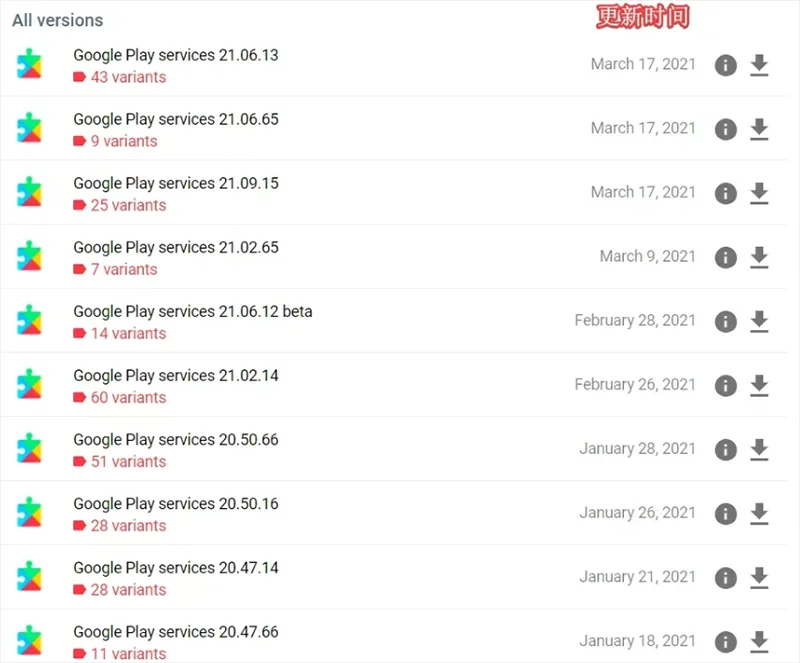Click date 'February 28, 2021'

point(635,321)
